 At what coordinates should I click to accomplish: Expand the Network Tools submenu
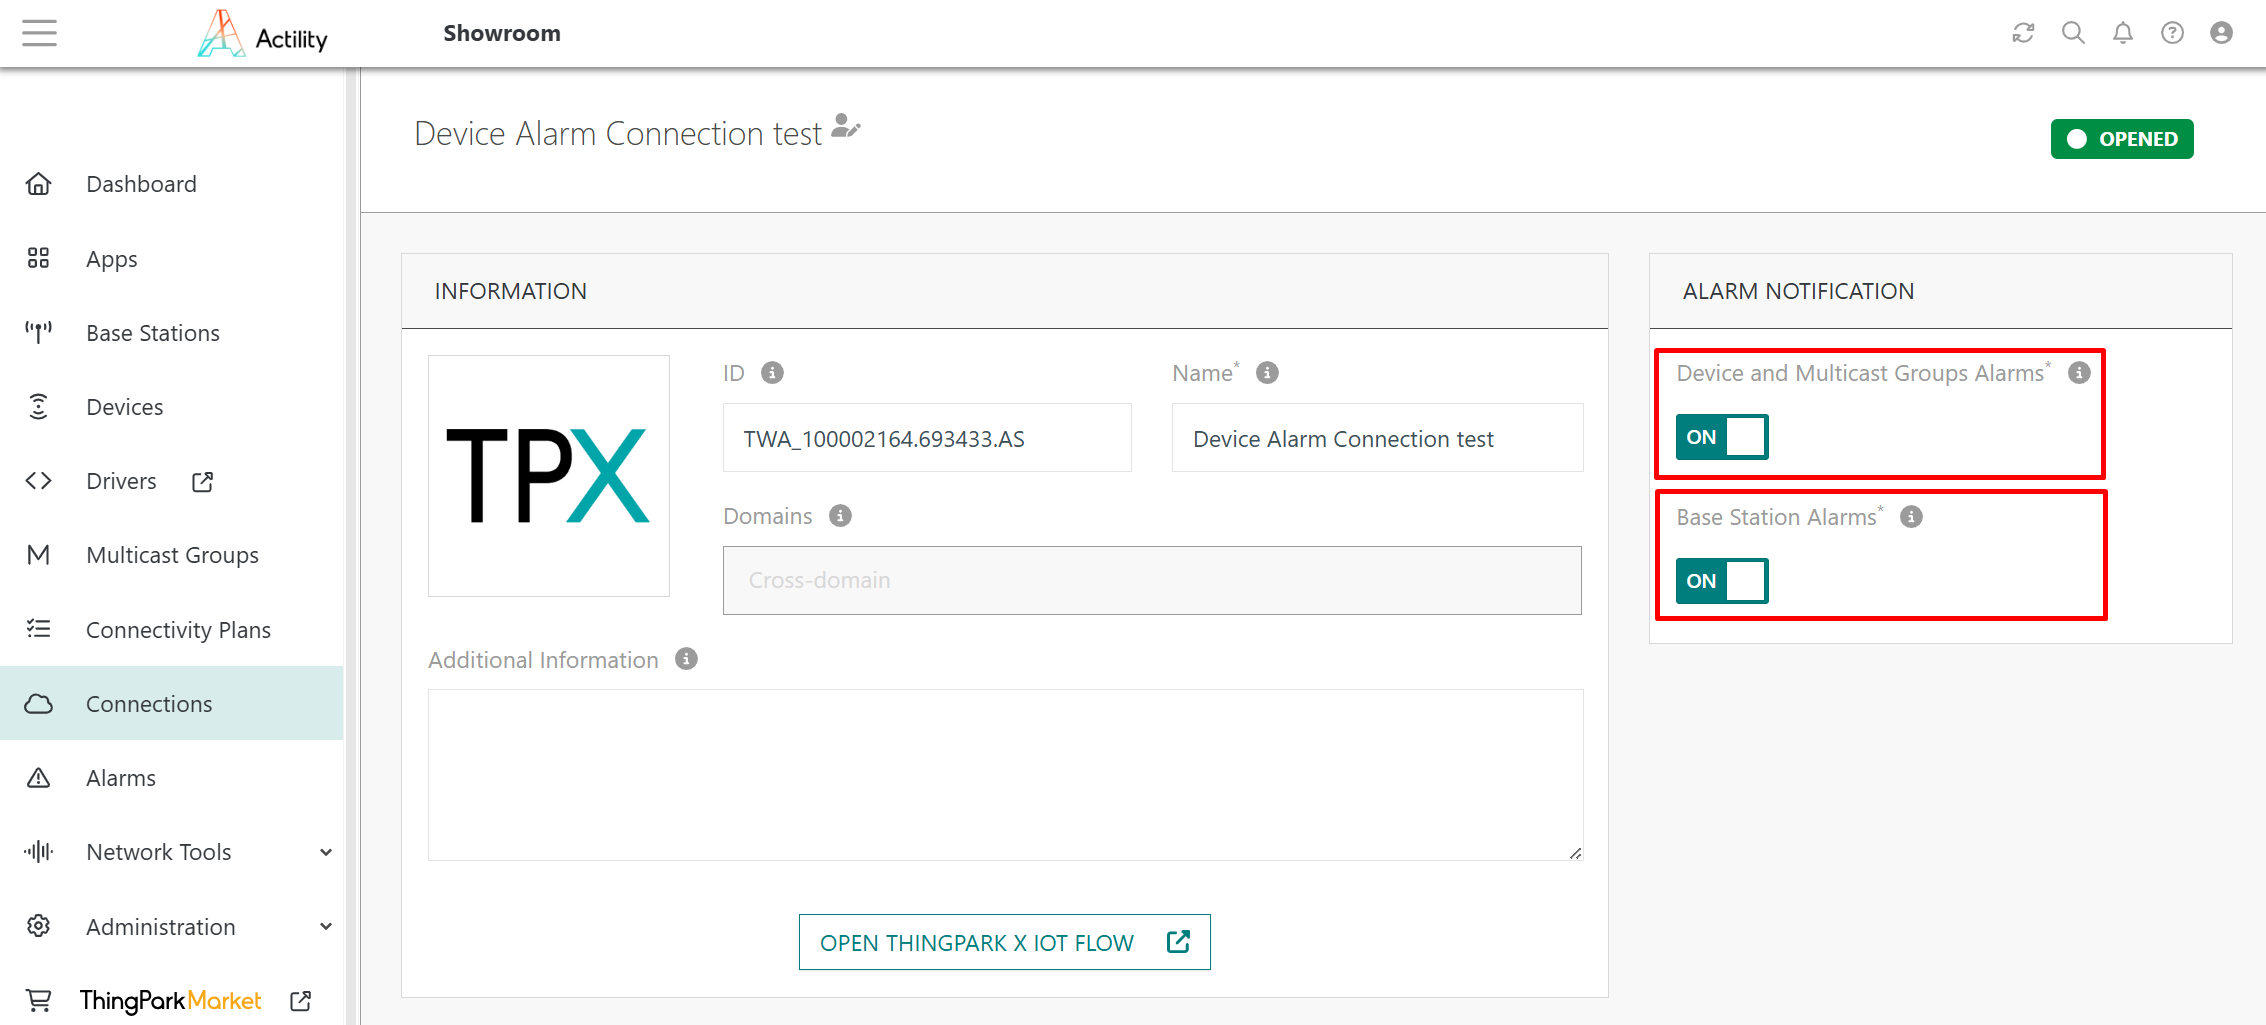[x=325, y=852]
